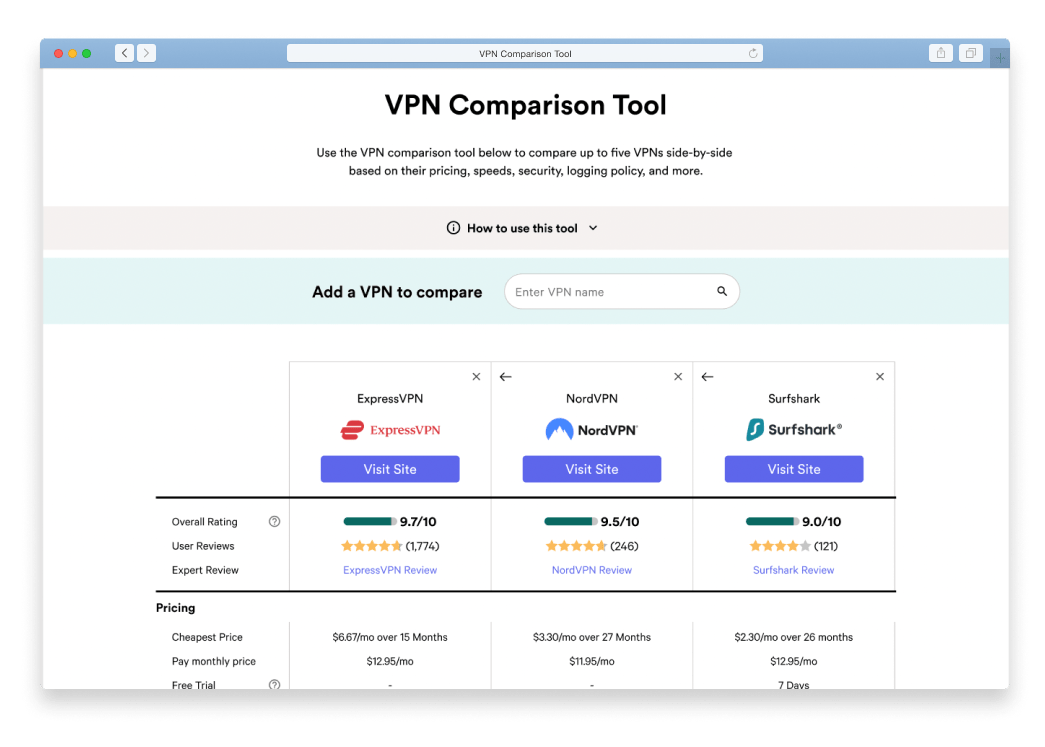Reload the page using the refresh icon
The height and width of the screenshot is (747, 1045).
752,54
